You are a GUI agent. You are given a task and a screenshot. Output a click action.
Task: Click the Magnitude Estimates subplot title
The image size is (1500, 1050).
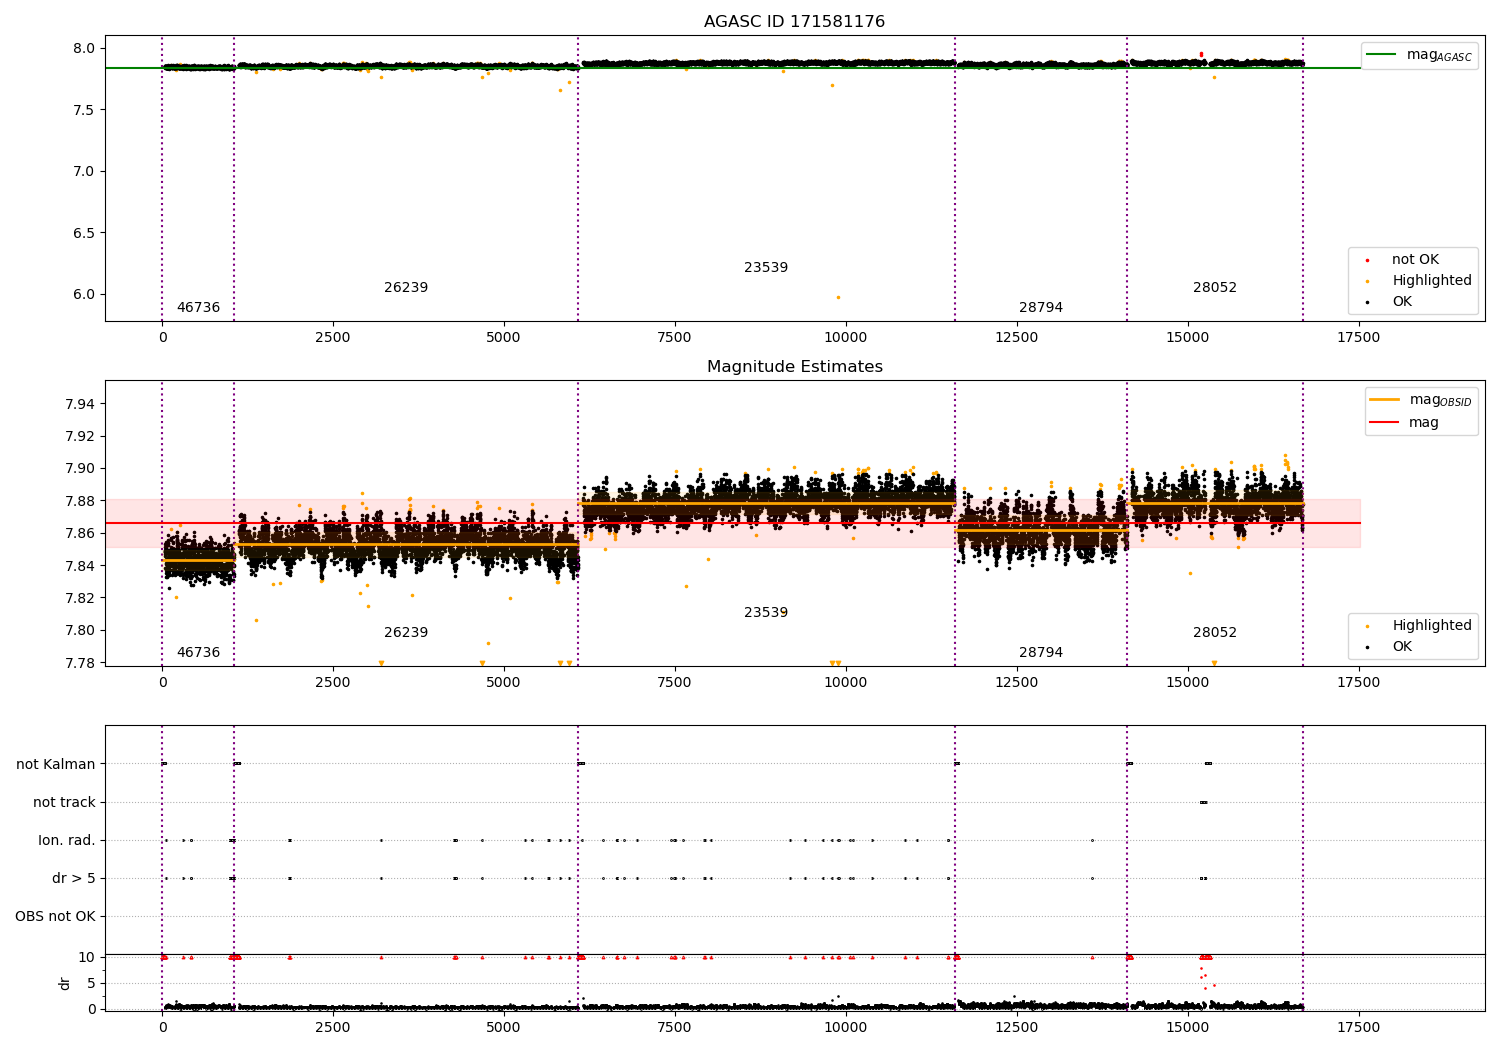[794, 367]
